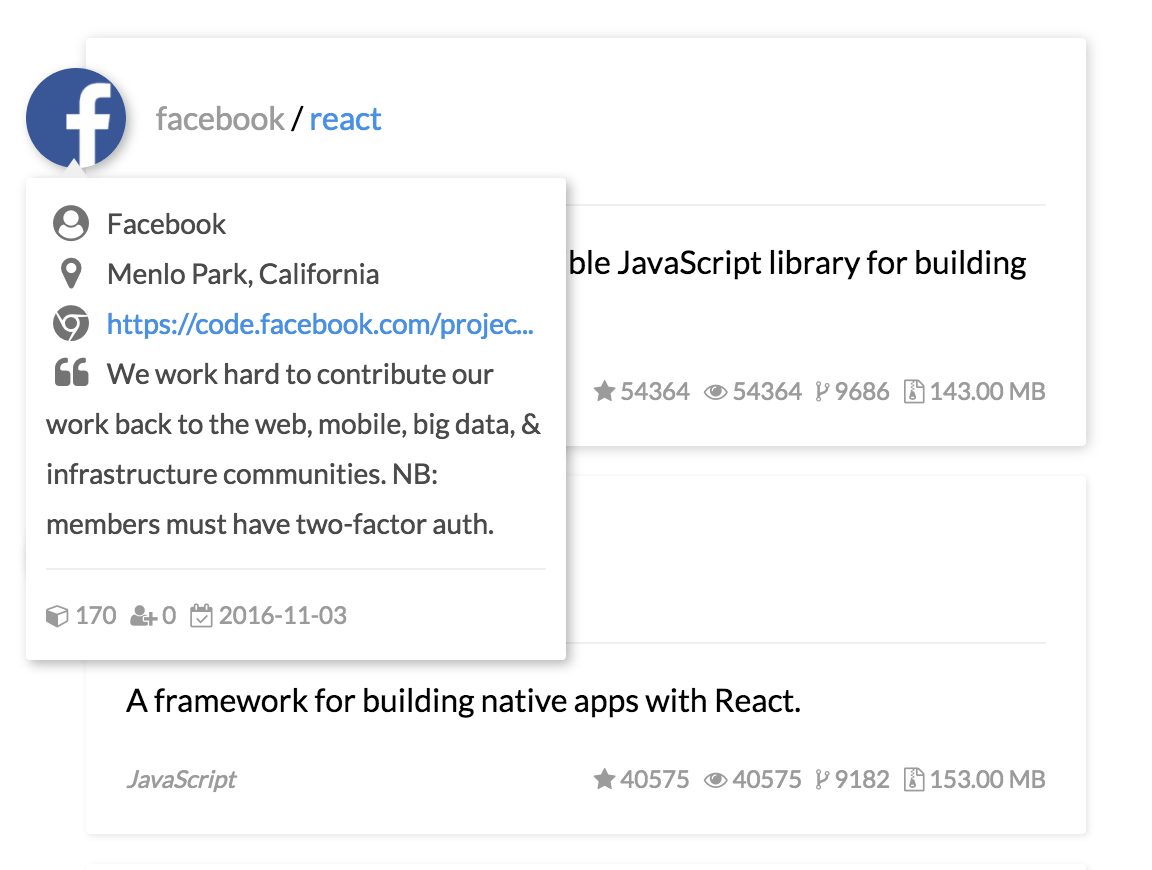Image resolution: width=1152 pixels, height=870 pixels.
Task: Click the '153.00 MB' size value
Action: click(987, 779)
